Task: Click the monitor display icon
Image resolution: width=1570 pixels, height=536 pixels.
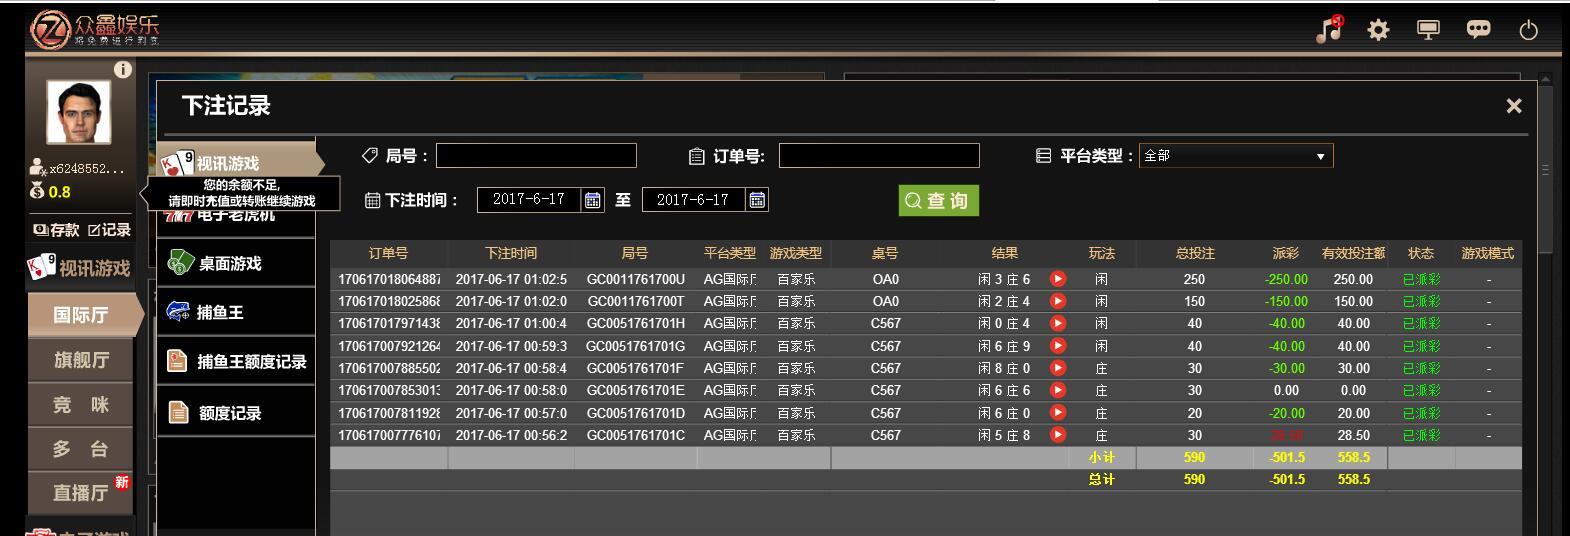Action: (x=1429, y=30)
